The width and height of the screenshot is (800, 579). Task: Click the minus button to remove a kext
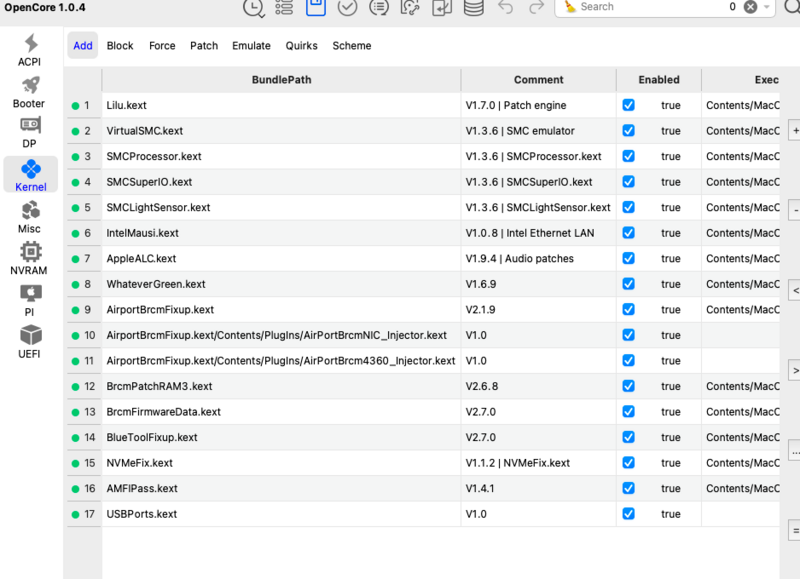(794, 211)
